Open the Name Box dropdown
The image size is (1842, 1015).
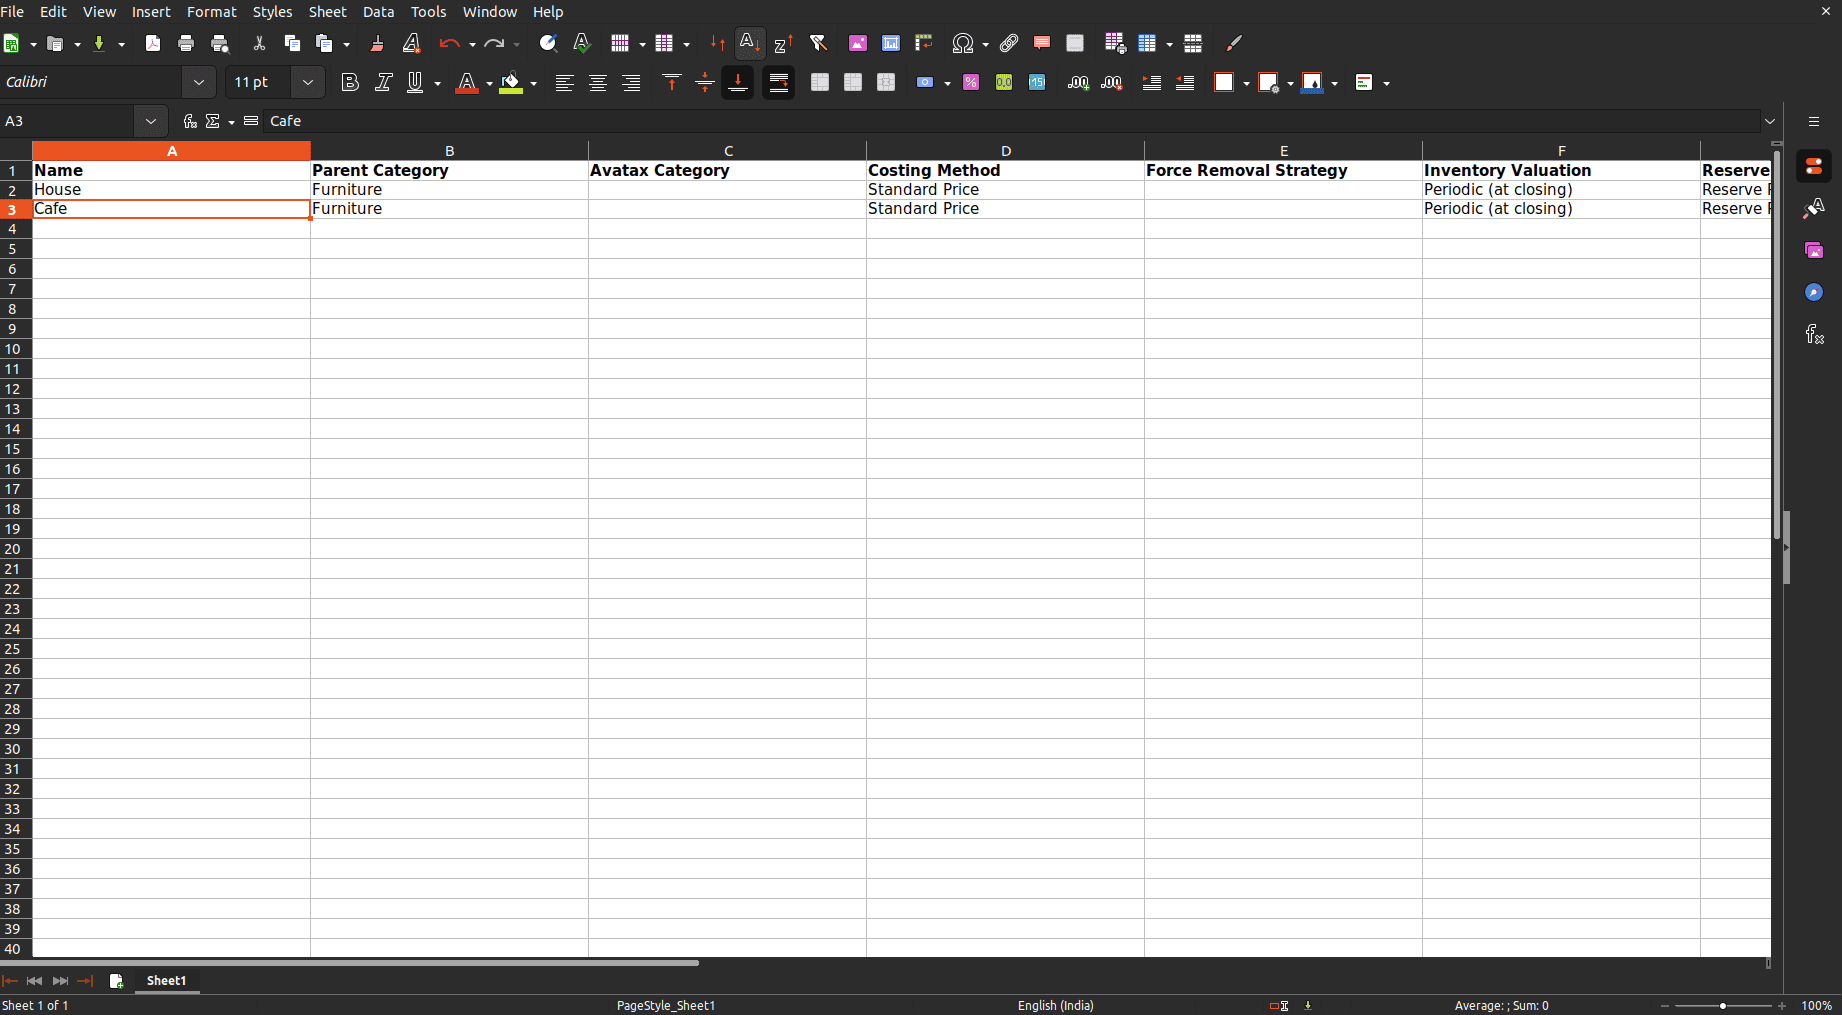pos(151,120)
